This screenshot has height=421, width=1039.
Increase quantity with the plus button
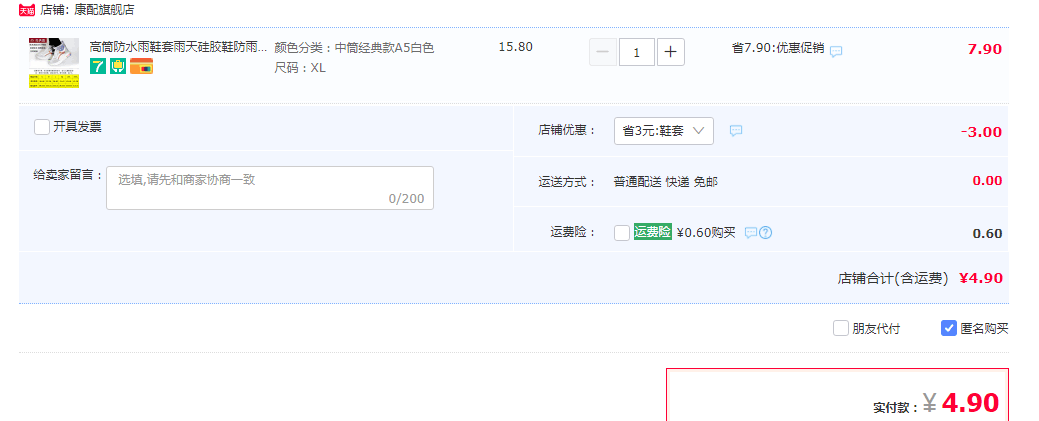coord(671,52)
